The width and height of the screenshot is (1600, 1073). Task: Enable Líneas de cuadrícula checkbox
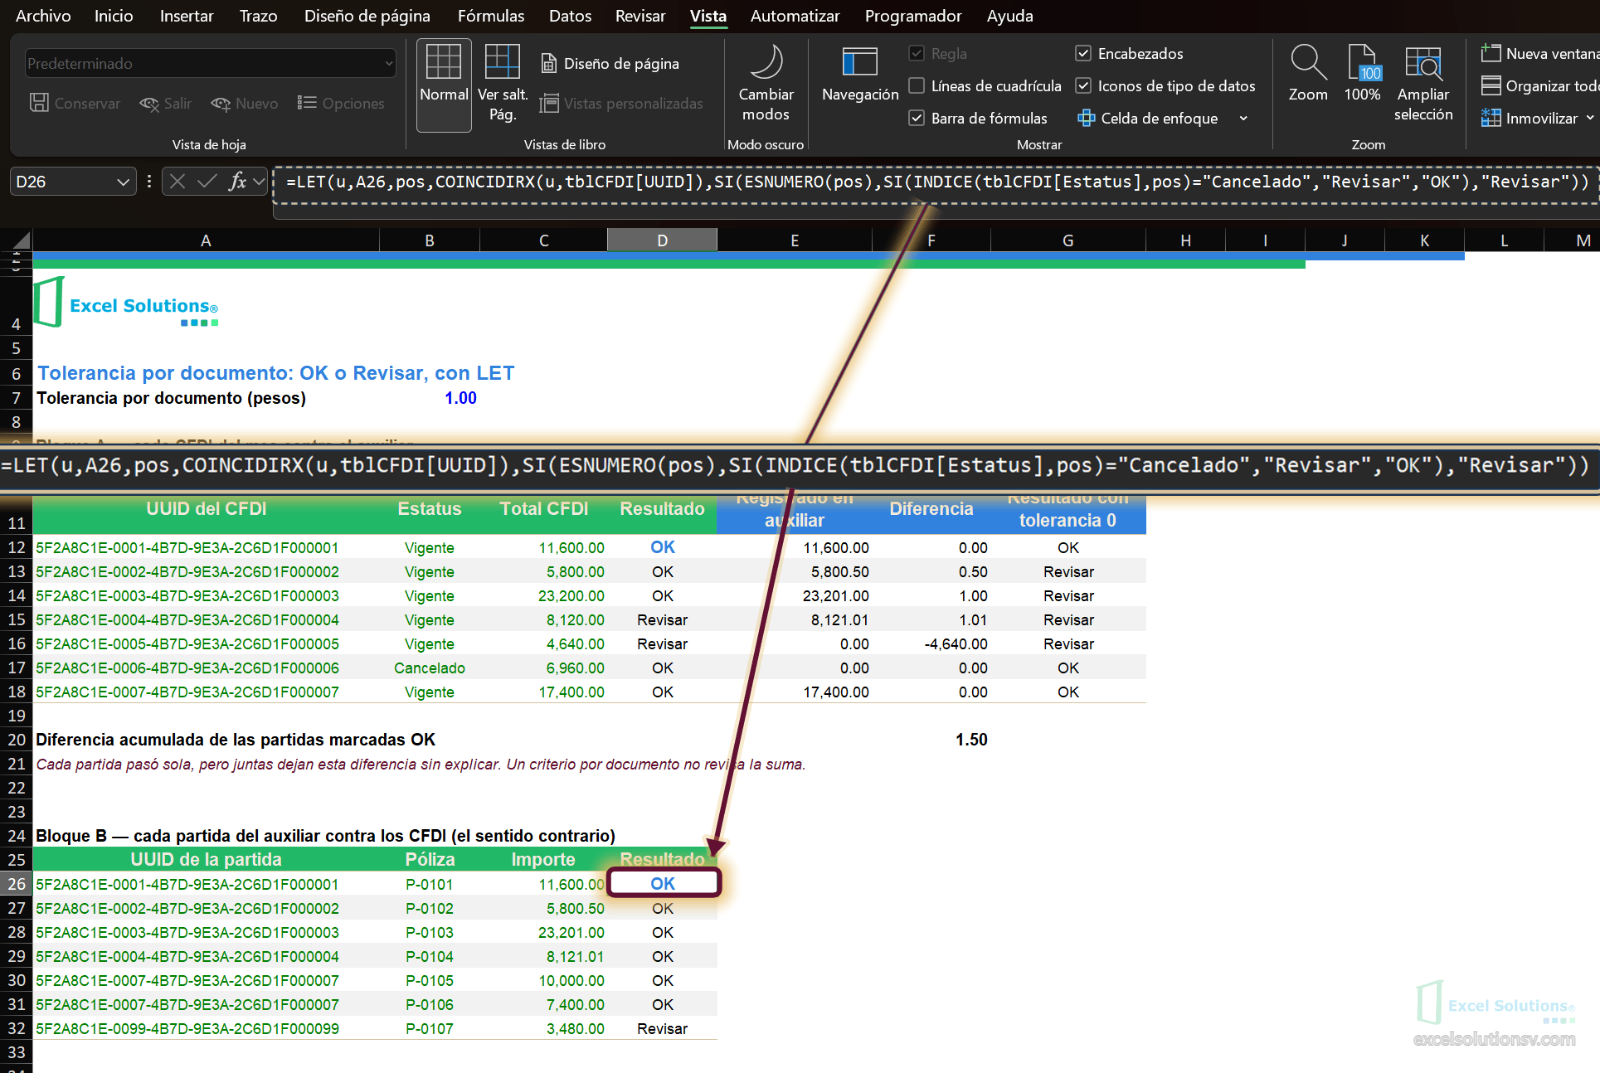[x=916, y=86]
